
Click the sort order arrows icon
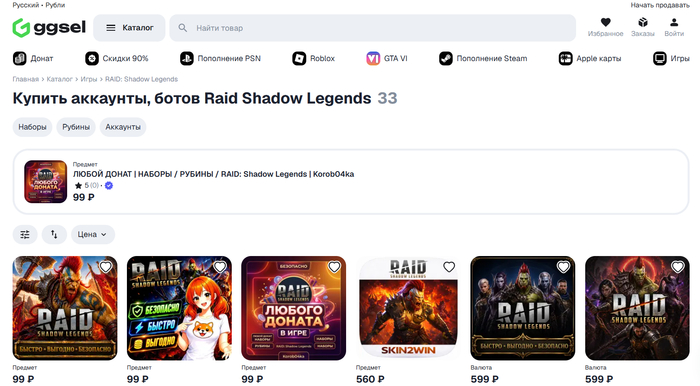[x=54, y=234]
